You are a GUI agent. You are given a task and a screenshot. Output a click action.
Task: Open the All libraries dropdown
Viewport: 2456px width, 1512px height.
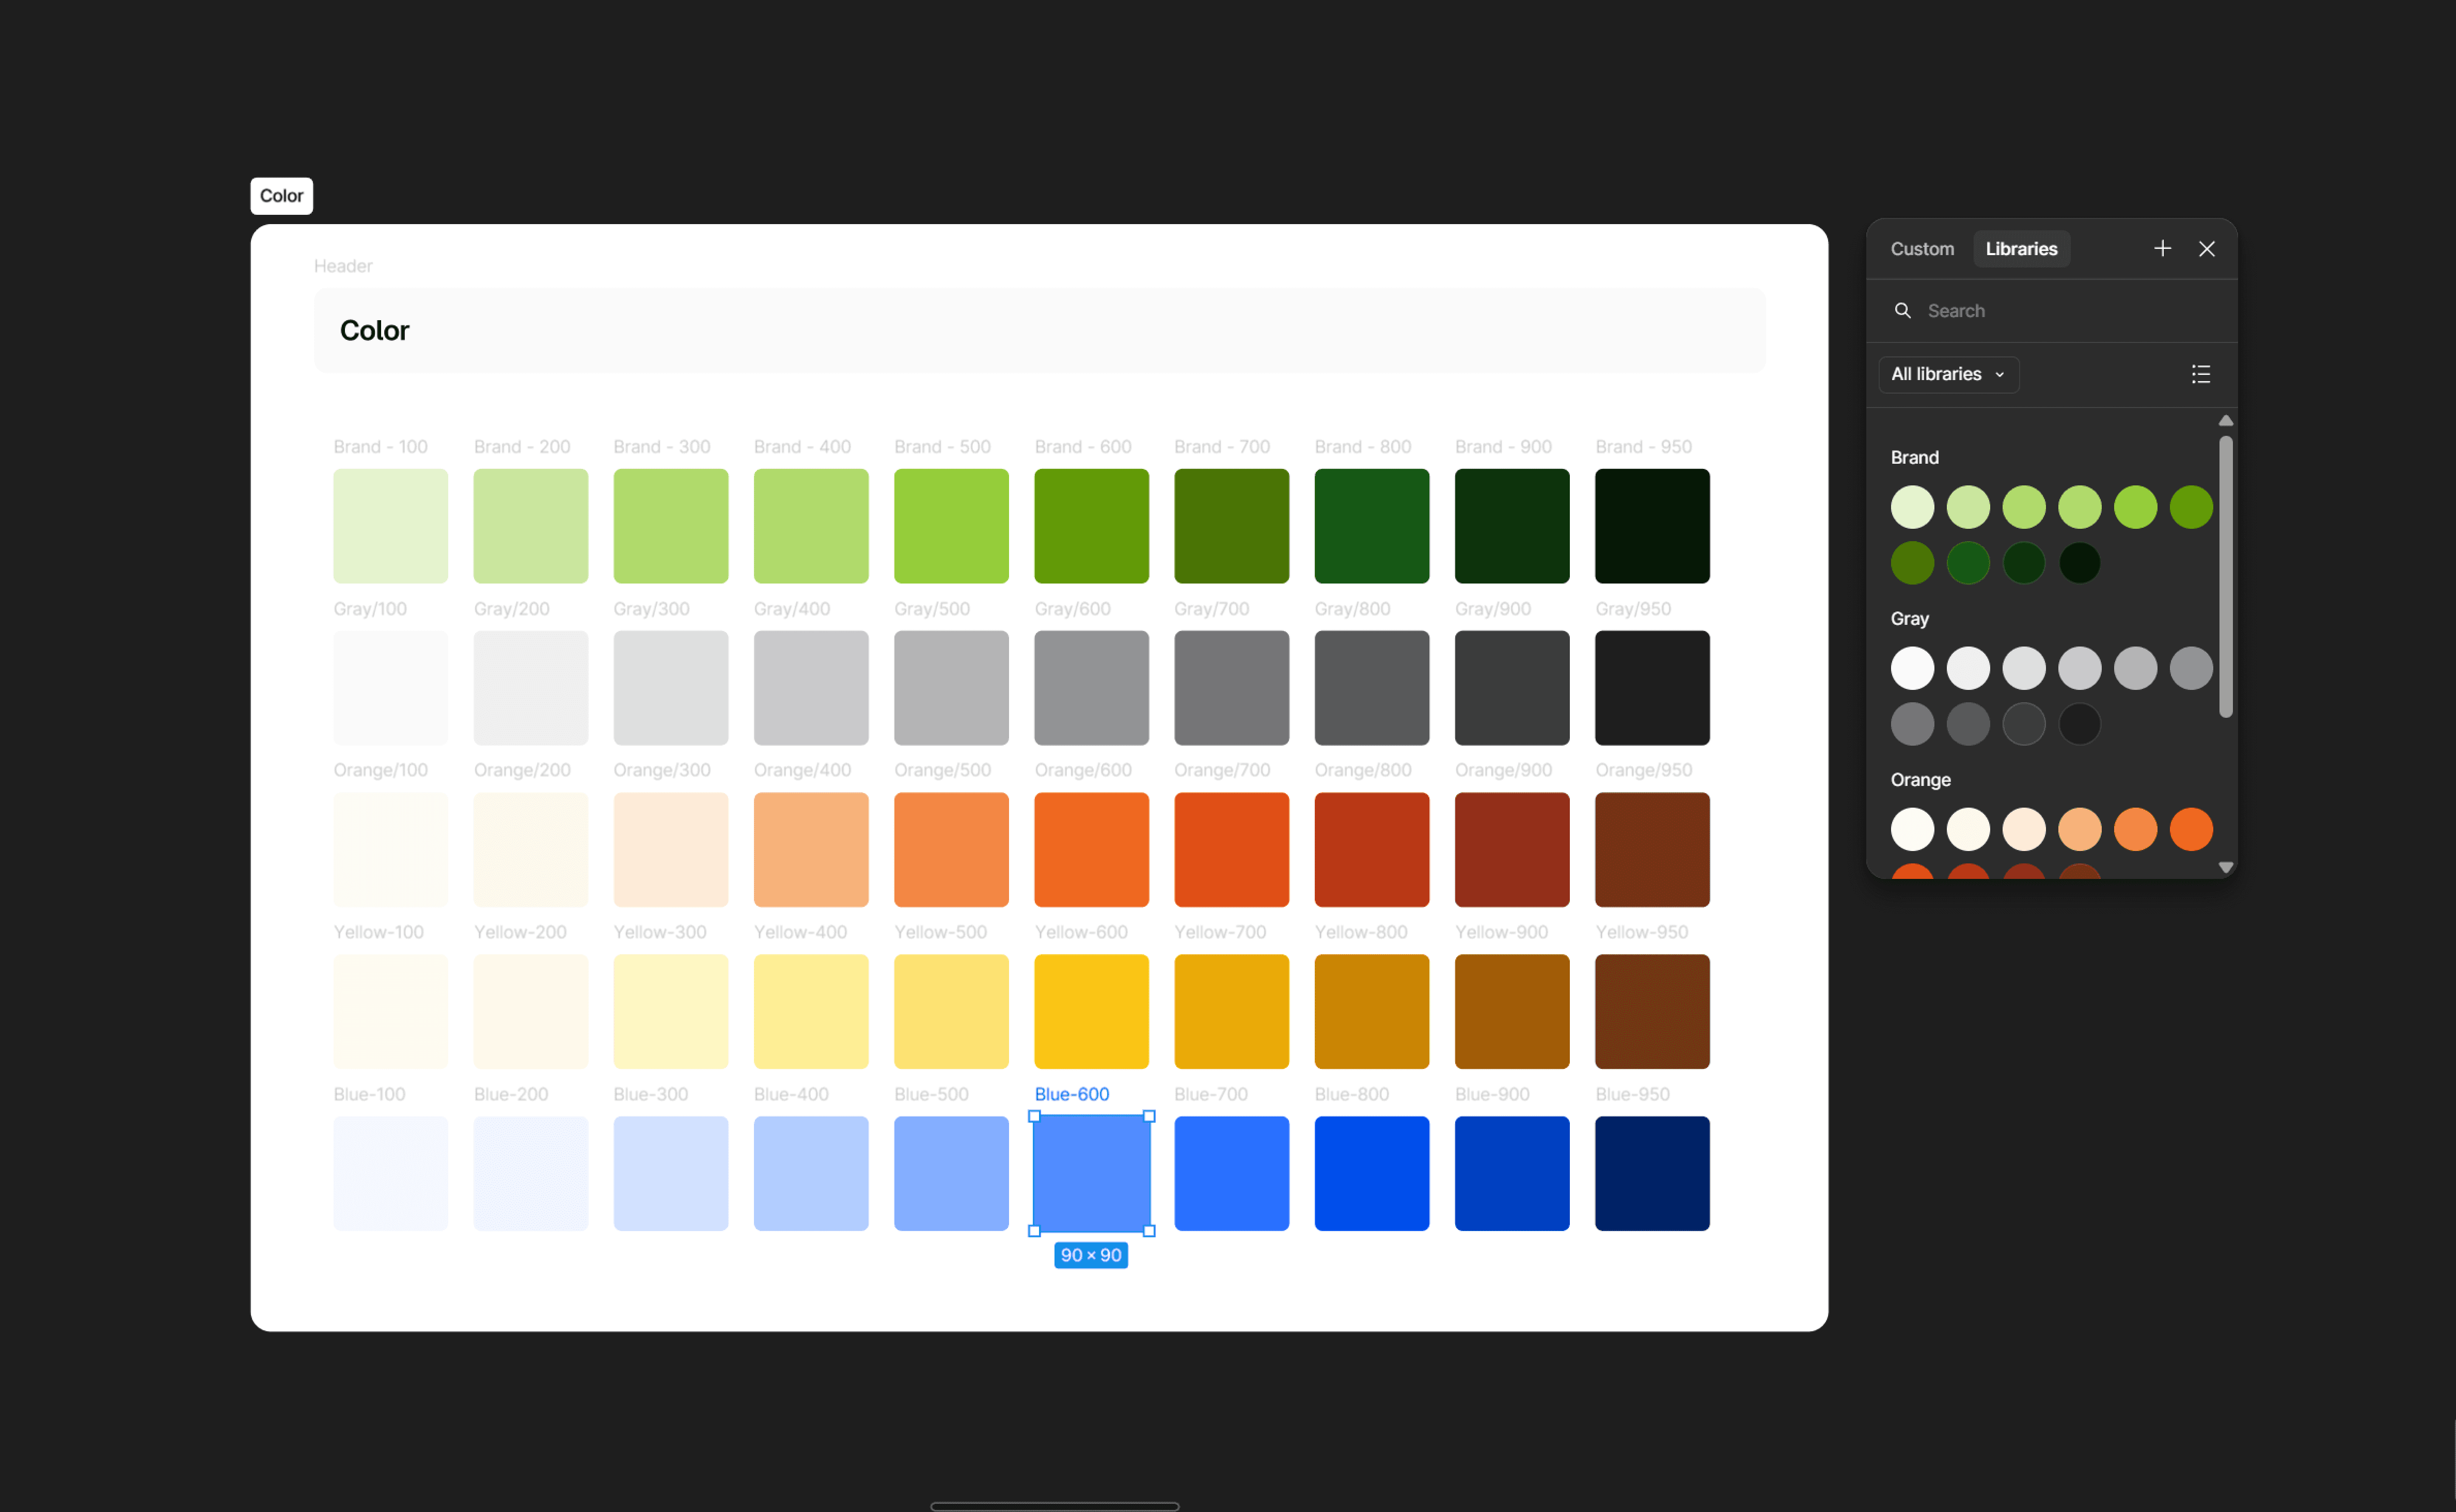(1948, 374)
